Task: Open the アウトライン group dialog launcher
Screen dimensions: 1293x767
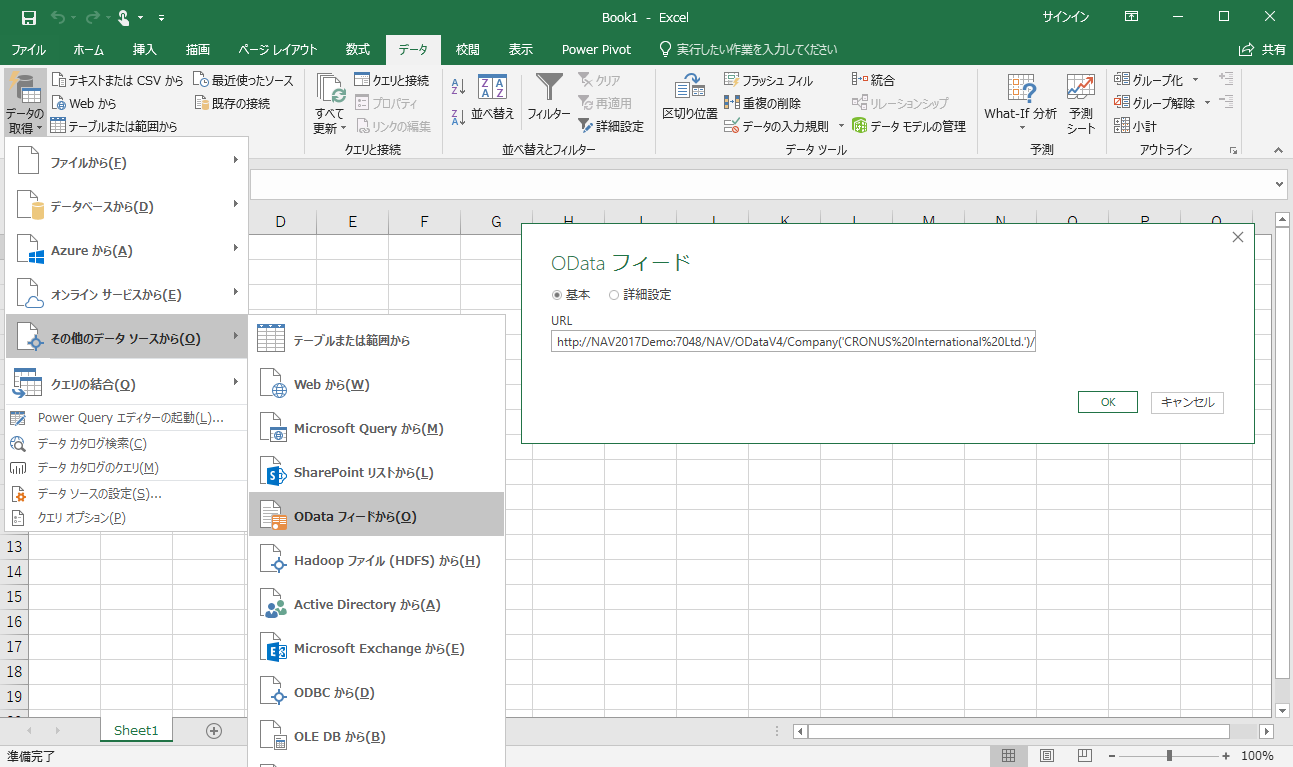Action: [x=1233, y=150]
